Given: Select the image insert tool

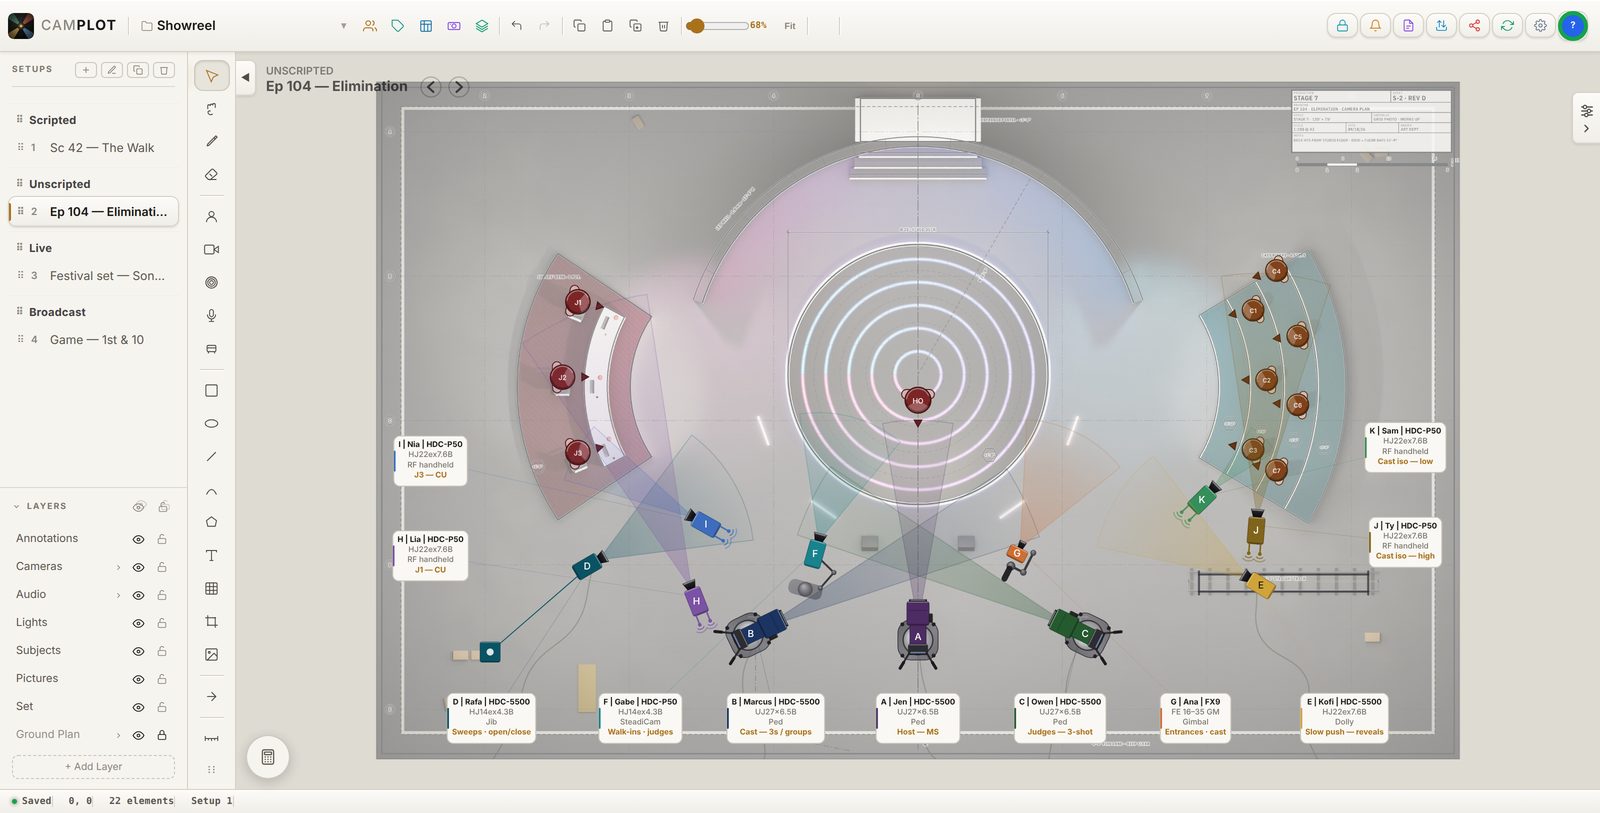Looking at the screenshot, I should 211,655.
